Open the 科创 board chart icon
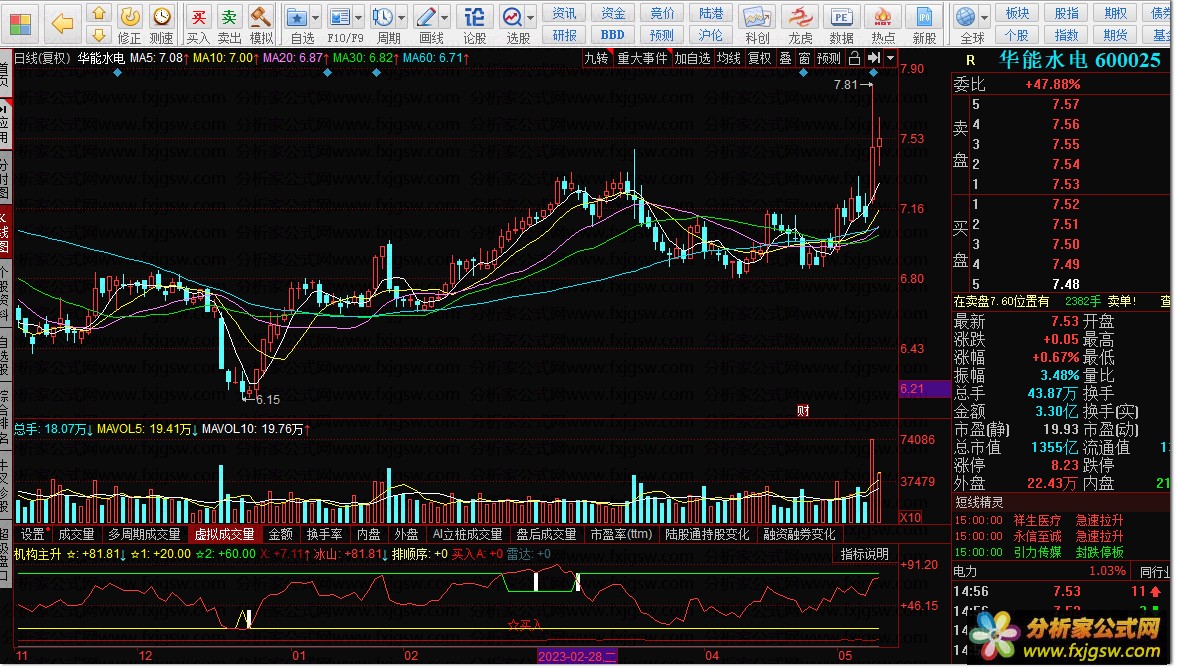The image size is (1177, 668). click(757, 24)
